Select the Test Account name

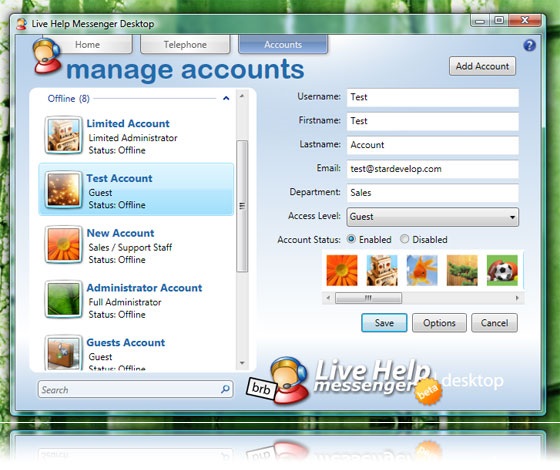119,178
